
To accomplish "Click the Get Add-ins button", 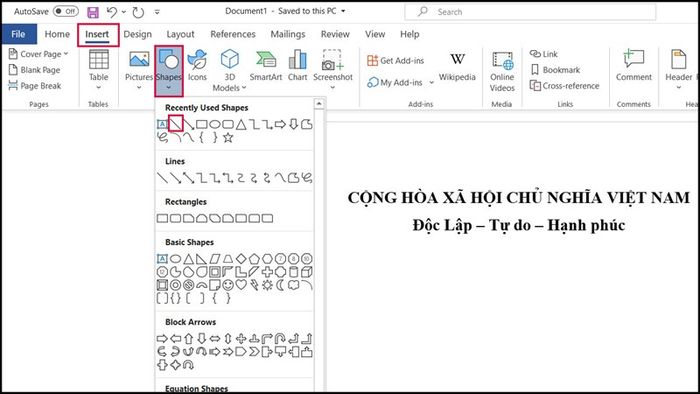I will pos(396,60).
